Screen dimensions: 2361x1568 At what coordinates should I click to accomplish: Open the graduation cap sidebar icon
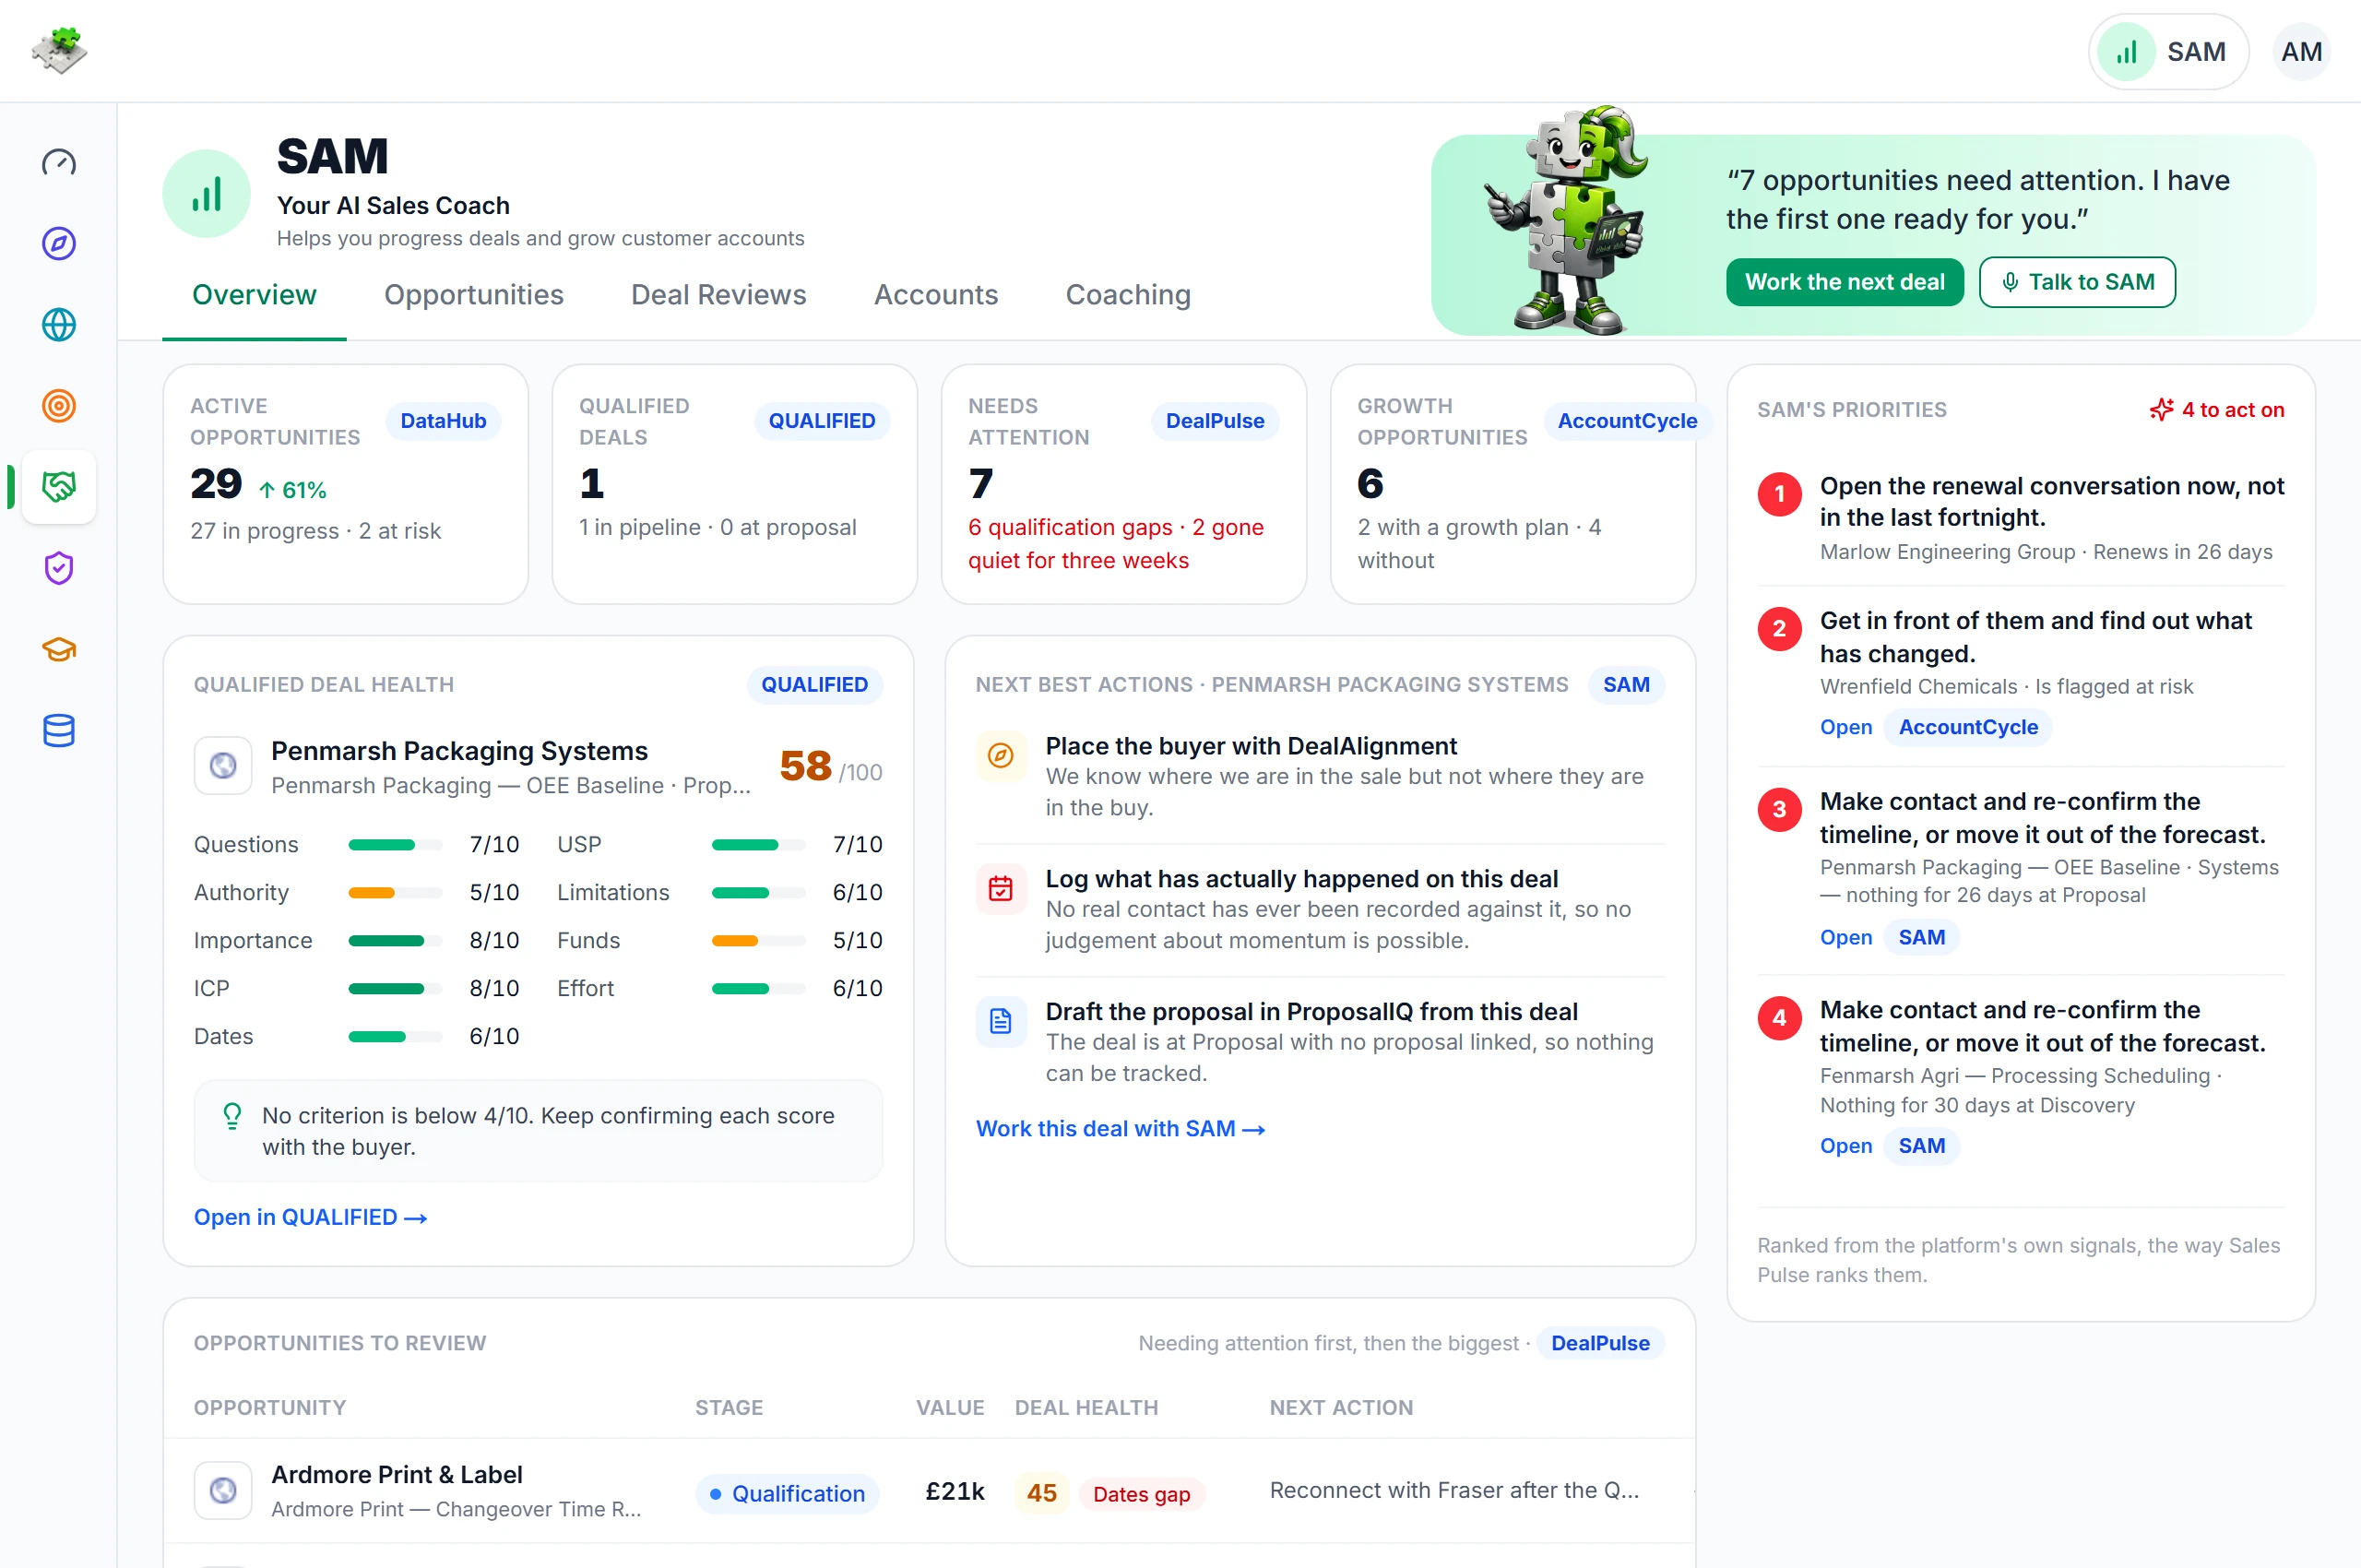pyautogui.click(x=58, y=649)
